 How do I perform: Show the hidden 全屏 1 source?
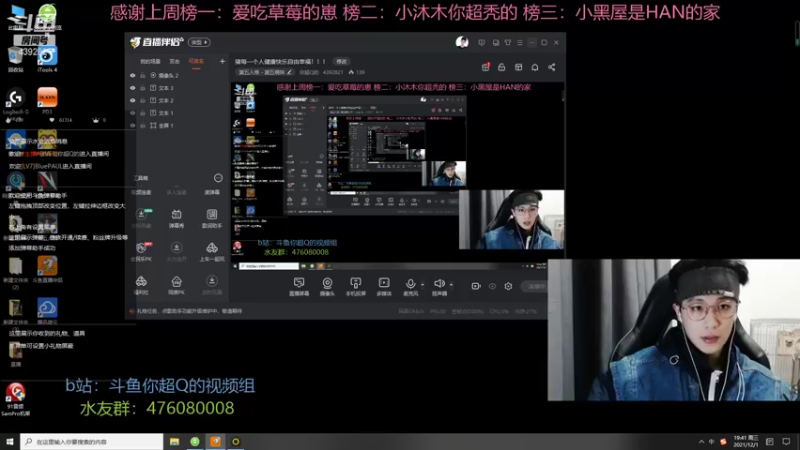[133, 126]
